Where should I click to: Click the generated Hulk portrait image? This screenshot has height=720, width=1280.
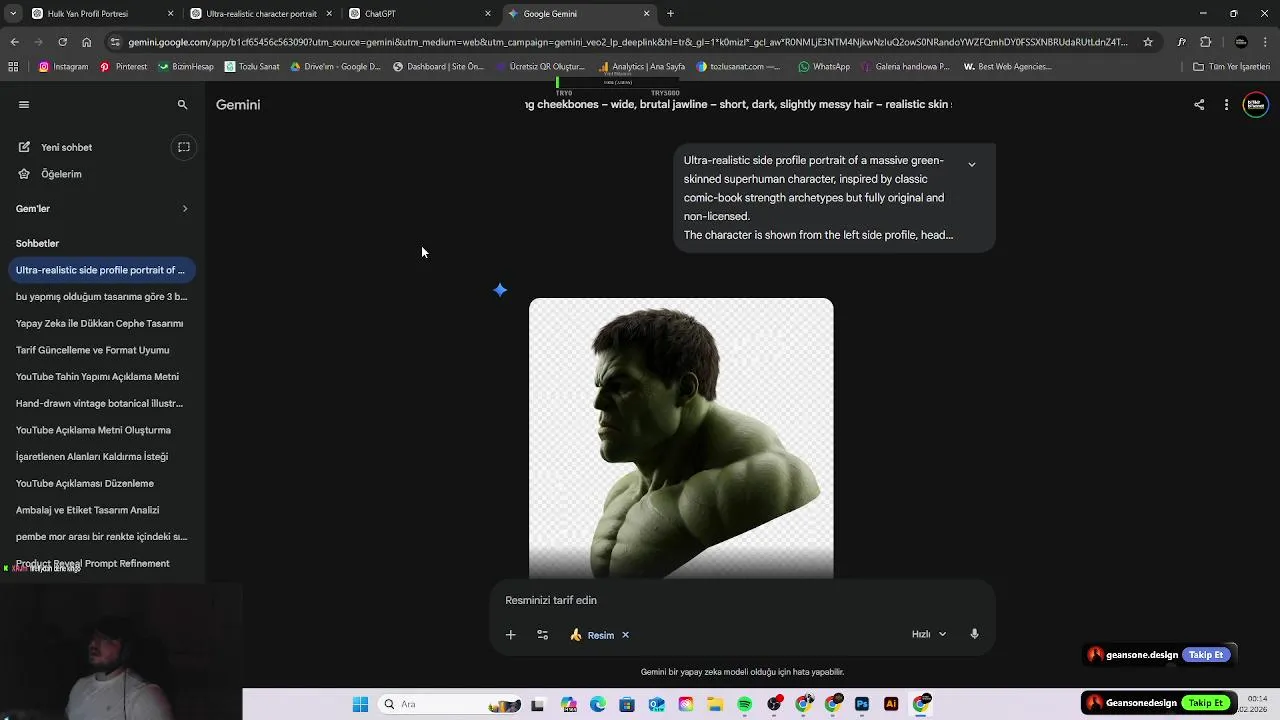coord(681,438)
